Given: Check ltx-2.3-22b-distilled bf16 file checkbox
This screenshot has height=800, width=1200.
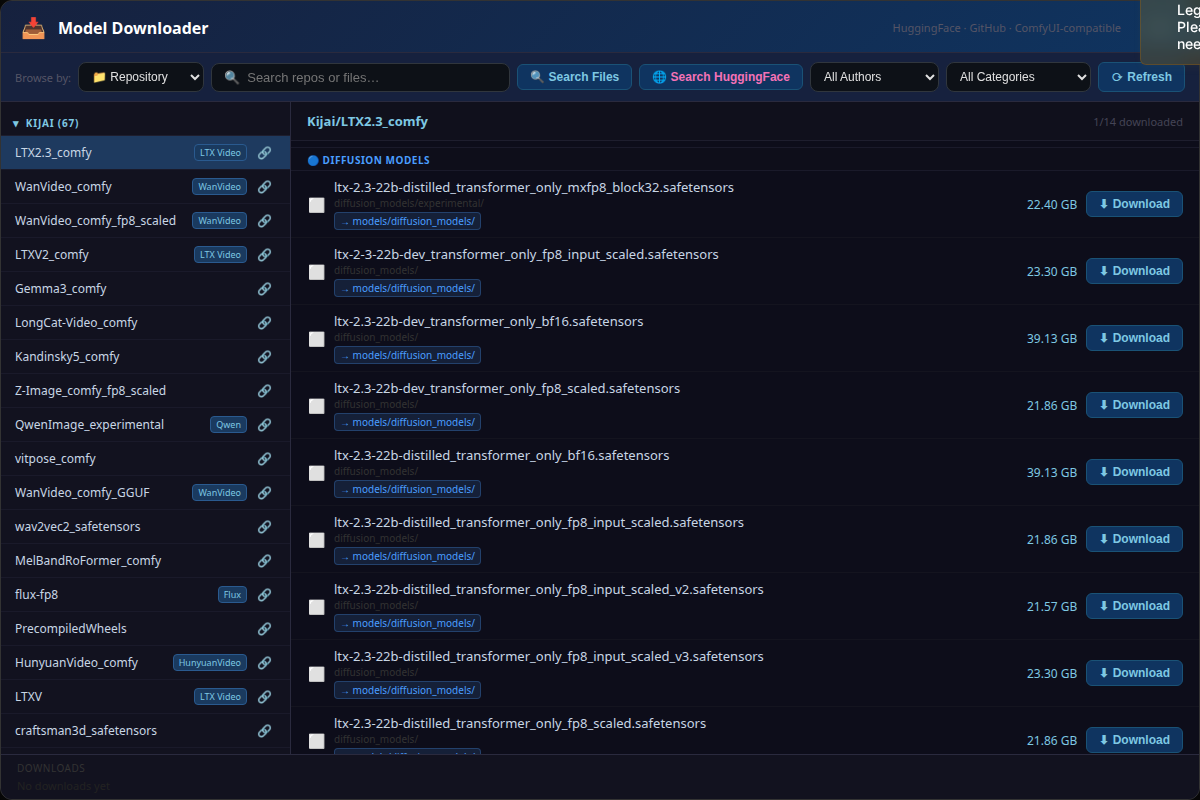Looking at the screenshot, I should (316, 473).
